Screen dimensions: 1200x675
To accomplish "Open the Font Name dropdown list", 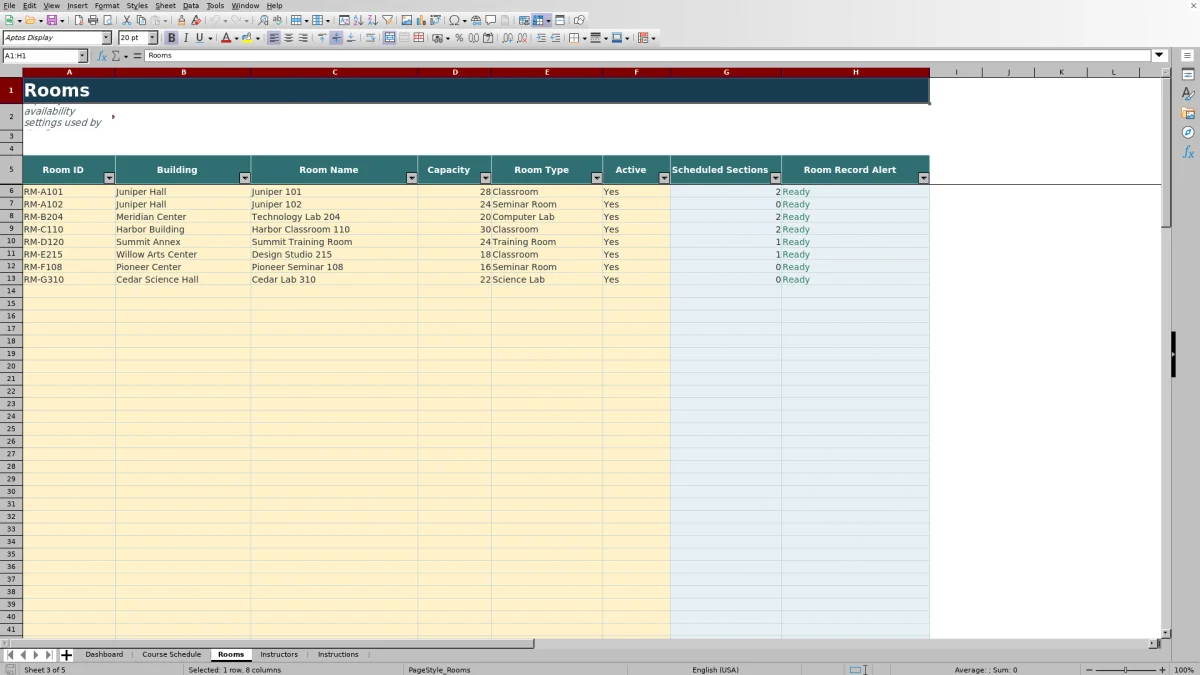I will click(106, 38).
